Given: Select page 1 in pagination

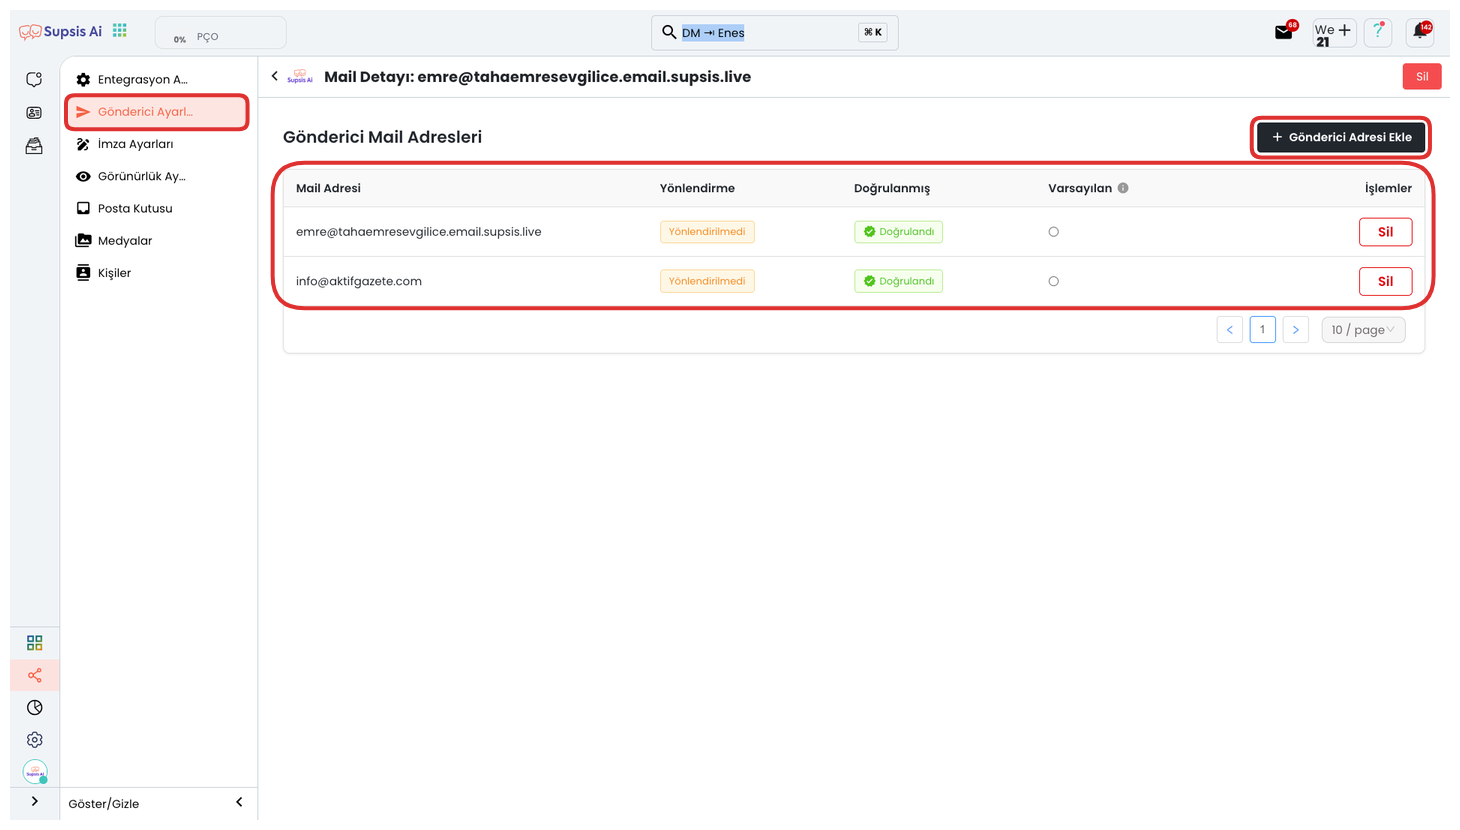Looking at the screenshot, I should [x=1263, y=330].
